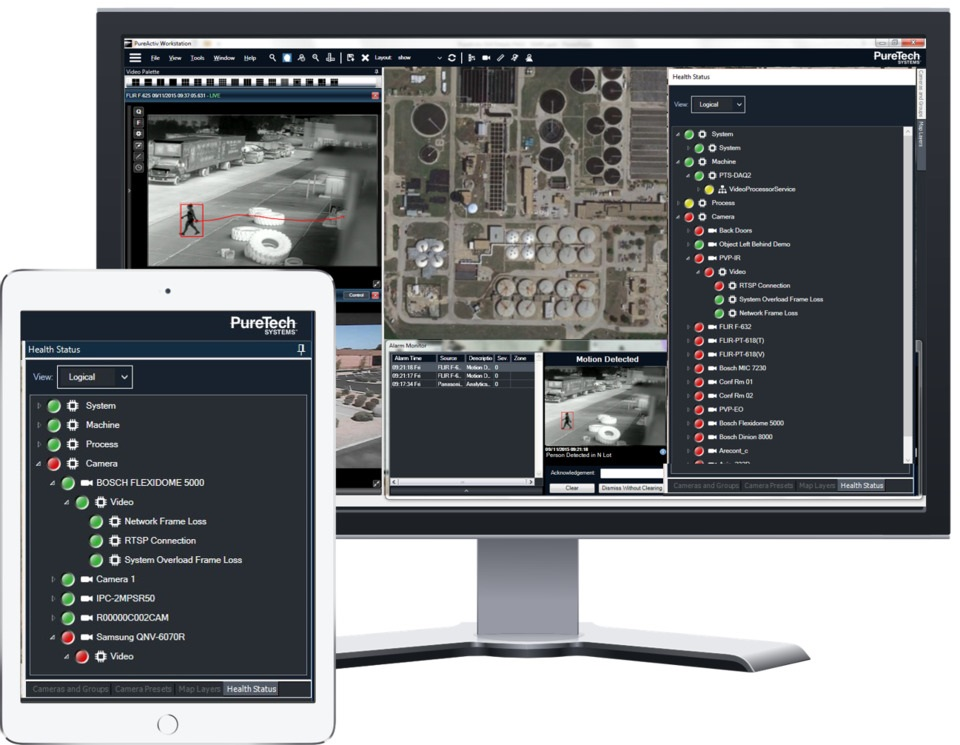
Task: Click the yellow status indicator beside Process
Action: 689,203
